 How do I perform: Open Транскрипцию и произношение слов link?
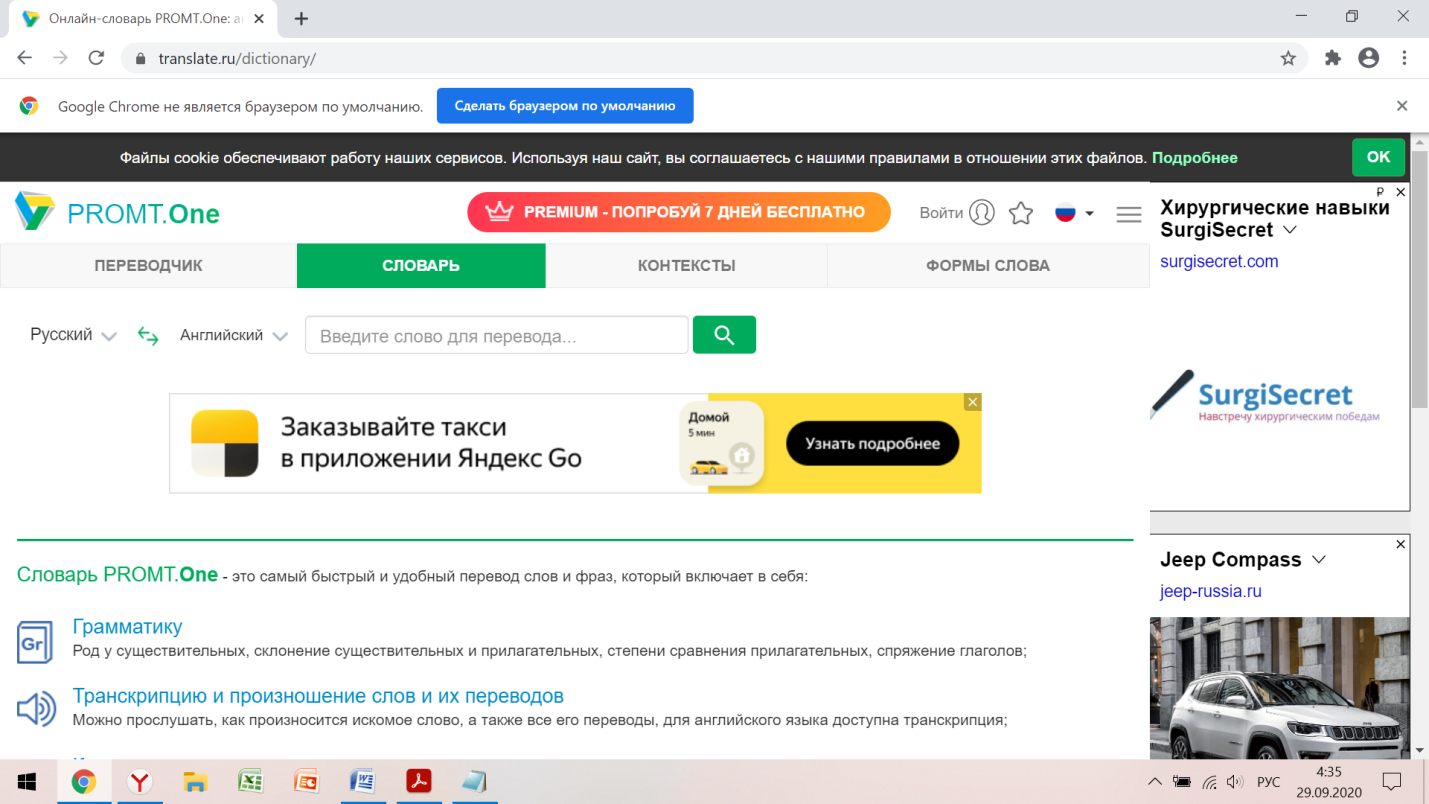click(318, 696)
